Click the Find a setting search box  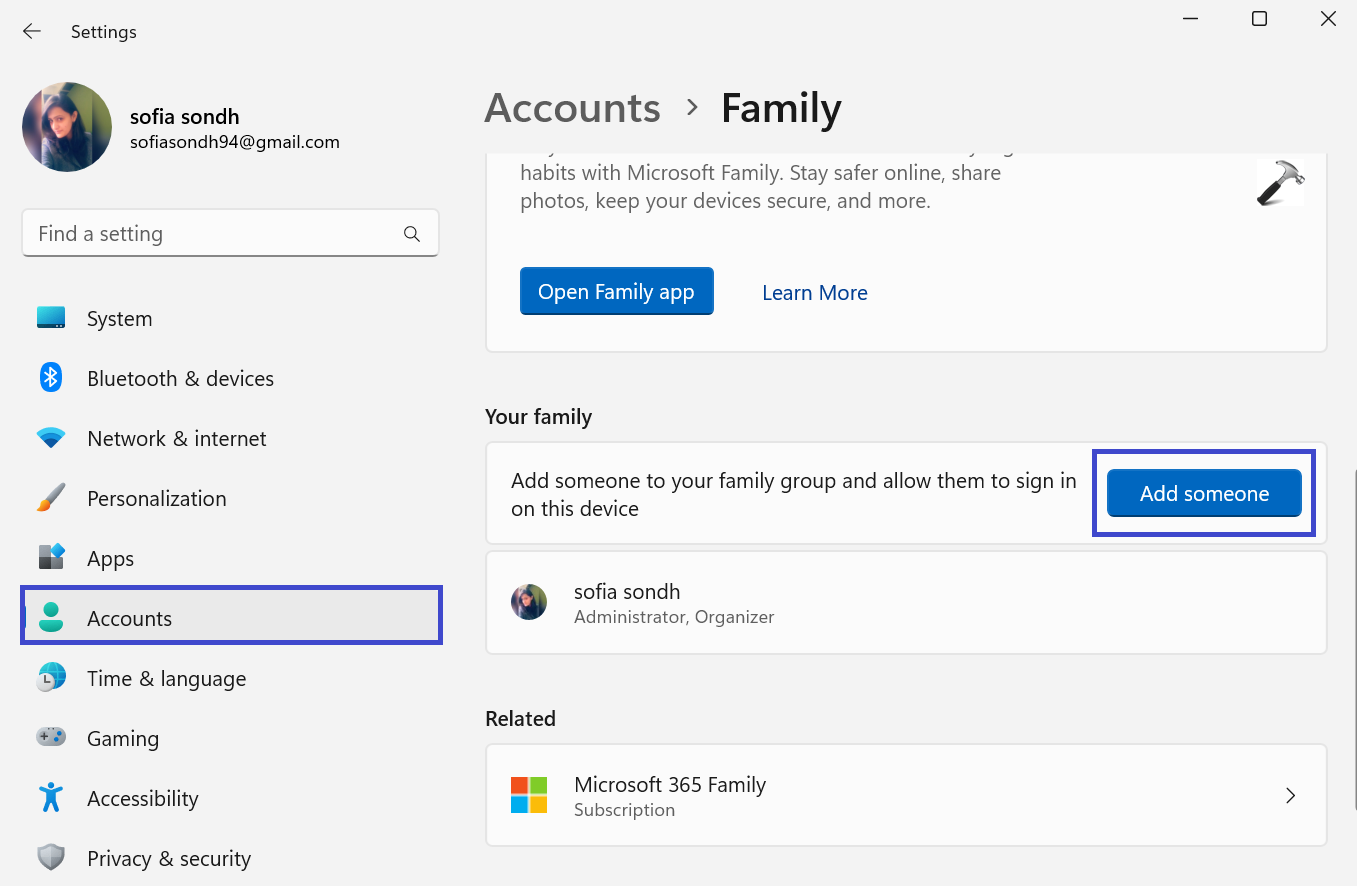(x=230, y=233)
